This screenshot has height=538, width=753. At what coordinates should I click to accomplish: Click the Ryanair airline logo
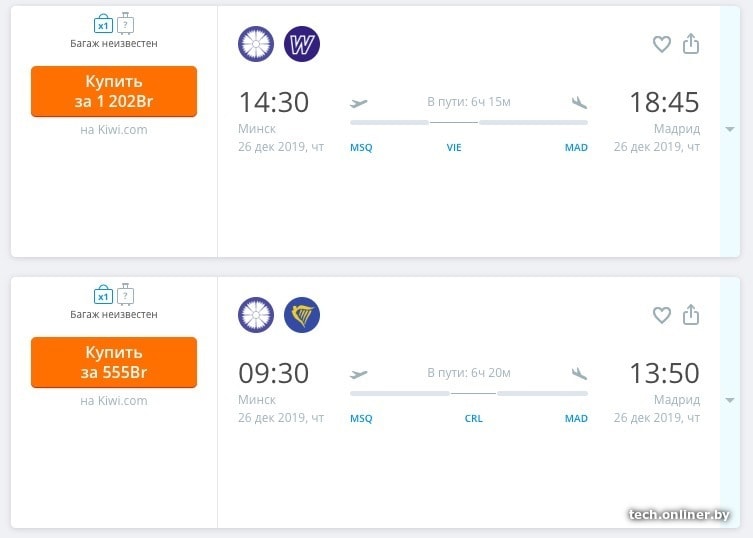(x=302, y=315)
